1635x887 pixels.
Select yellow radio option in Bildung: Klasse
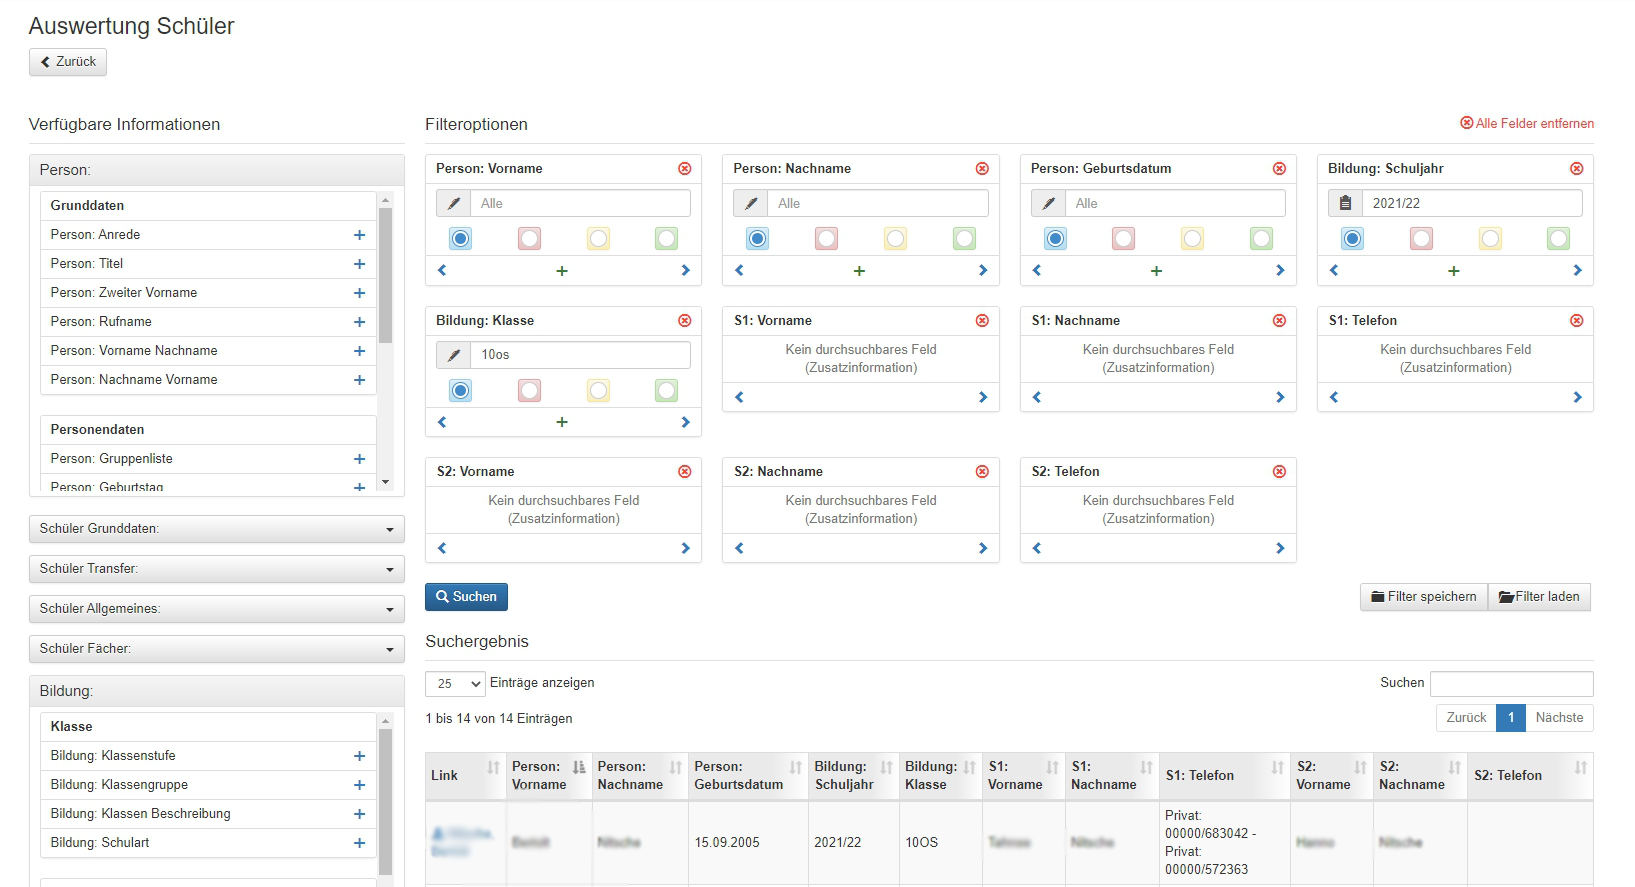click(x=598, y=391)
